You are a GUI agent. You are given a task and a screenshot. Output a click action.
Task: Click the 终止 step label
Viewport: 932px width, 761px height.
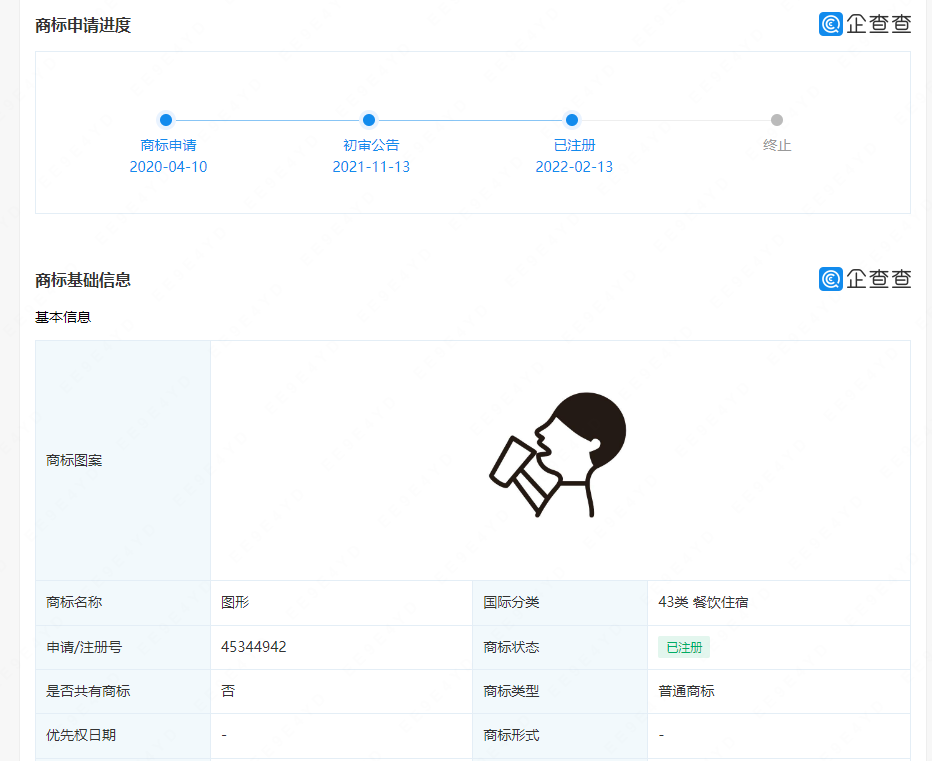pyautogui.click(x=777, y=145)
